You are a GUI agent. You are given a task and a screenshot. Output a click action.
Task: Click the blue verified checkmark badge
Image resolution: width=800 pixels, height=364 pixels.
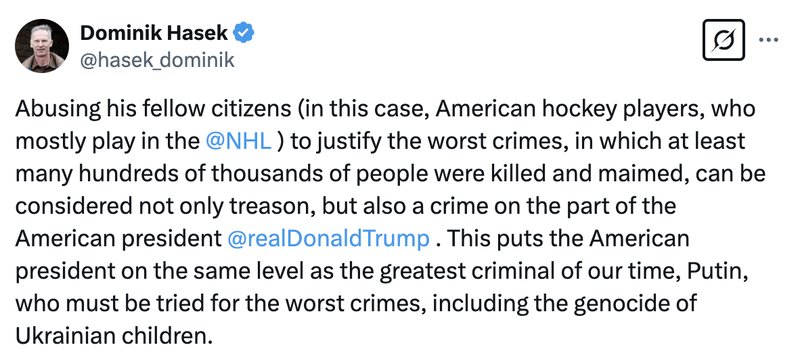(x=244, y=34)
